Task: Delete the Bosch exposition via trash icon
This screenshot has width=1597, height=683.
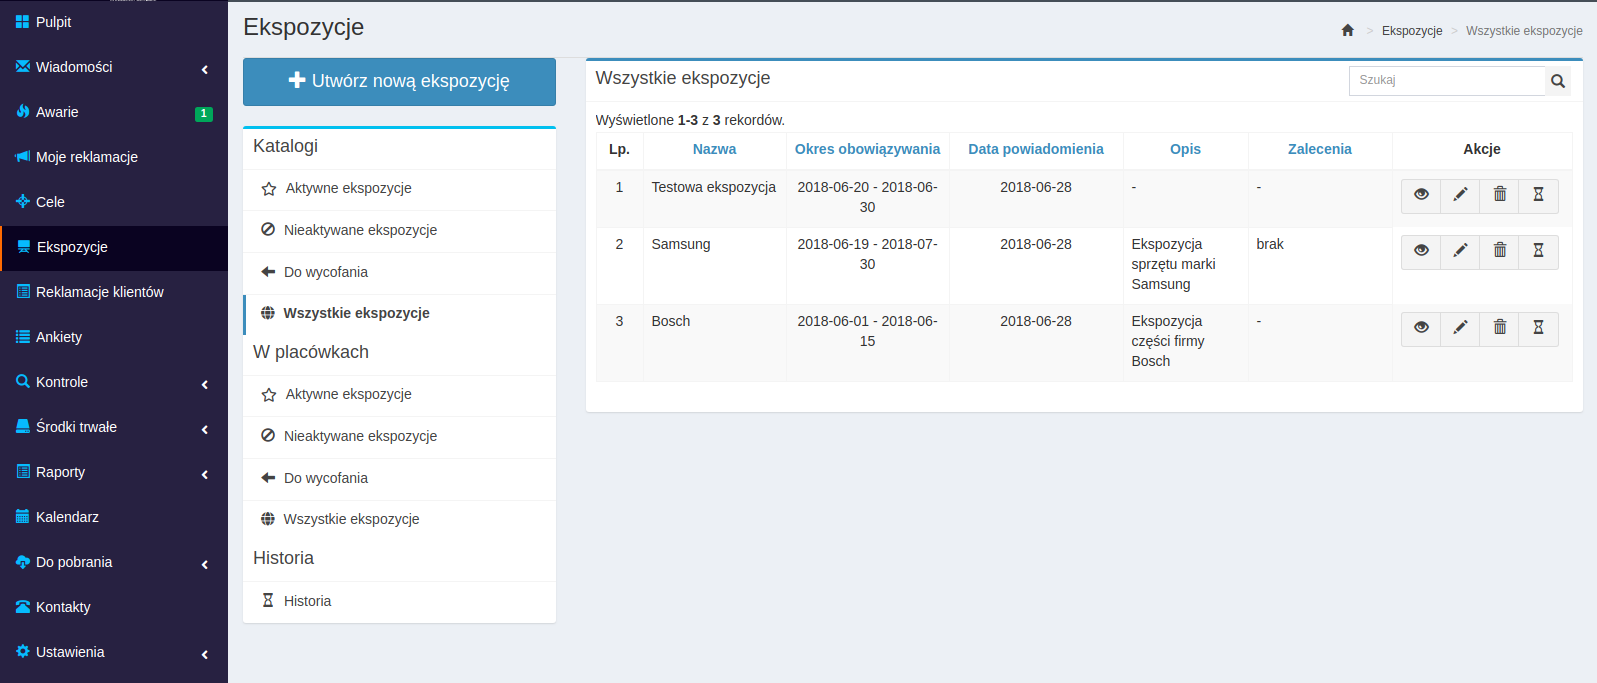Action: (1499, 328)
